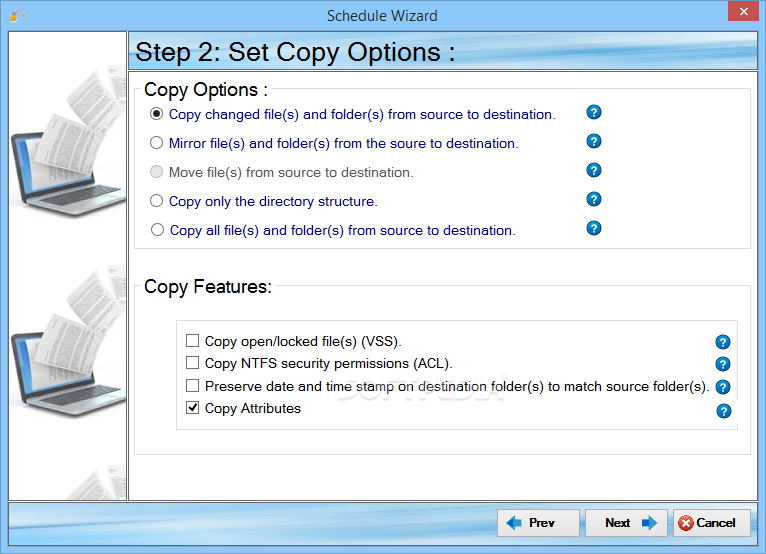Open help for Copy only directory structure
The height and width of the screenshot is (554, 766).
[594, 199]
